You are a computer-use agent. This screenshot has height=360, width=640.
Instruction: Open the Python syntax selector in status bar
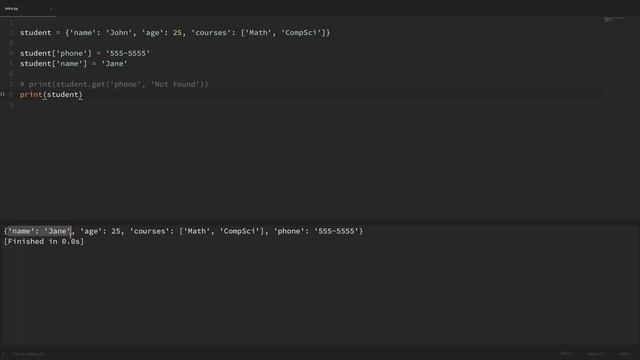click(625, 354)
